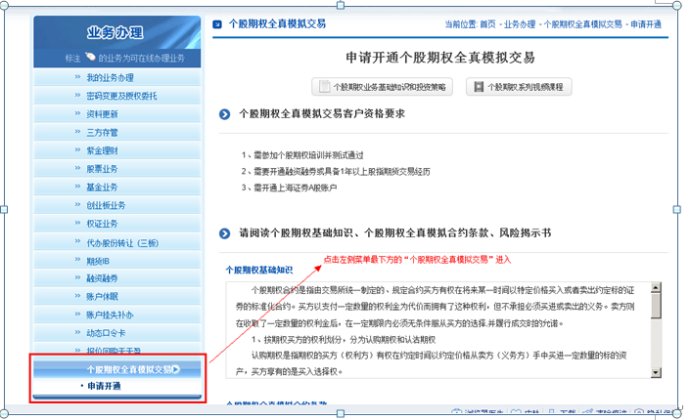Viewport: 690px width, 420px height.
Task: Open 个股期权业务基础知识和投资策略 document button
Action: click(382, 87)
